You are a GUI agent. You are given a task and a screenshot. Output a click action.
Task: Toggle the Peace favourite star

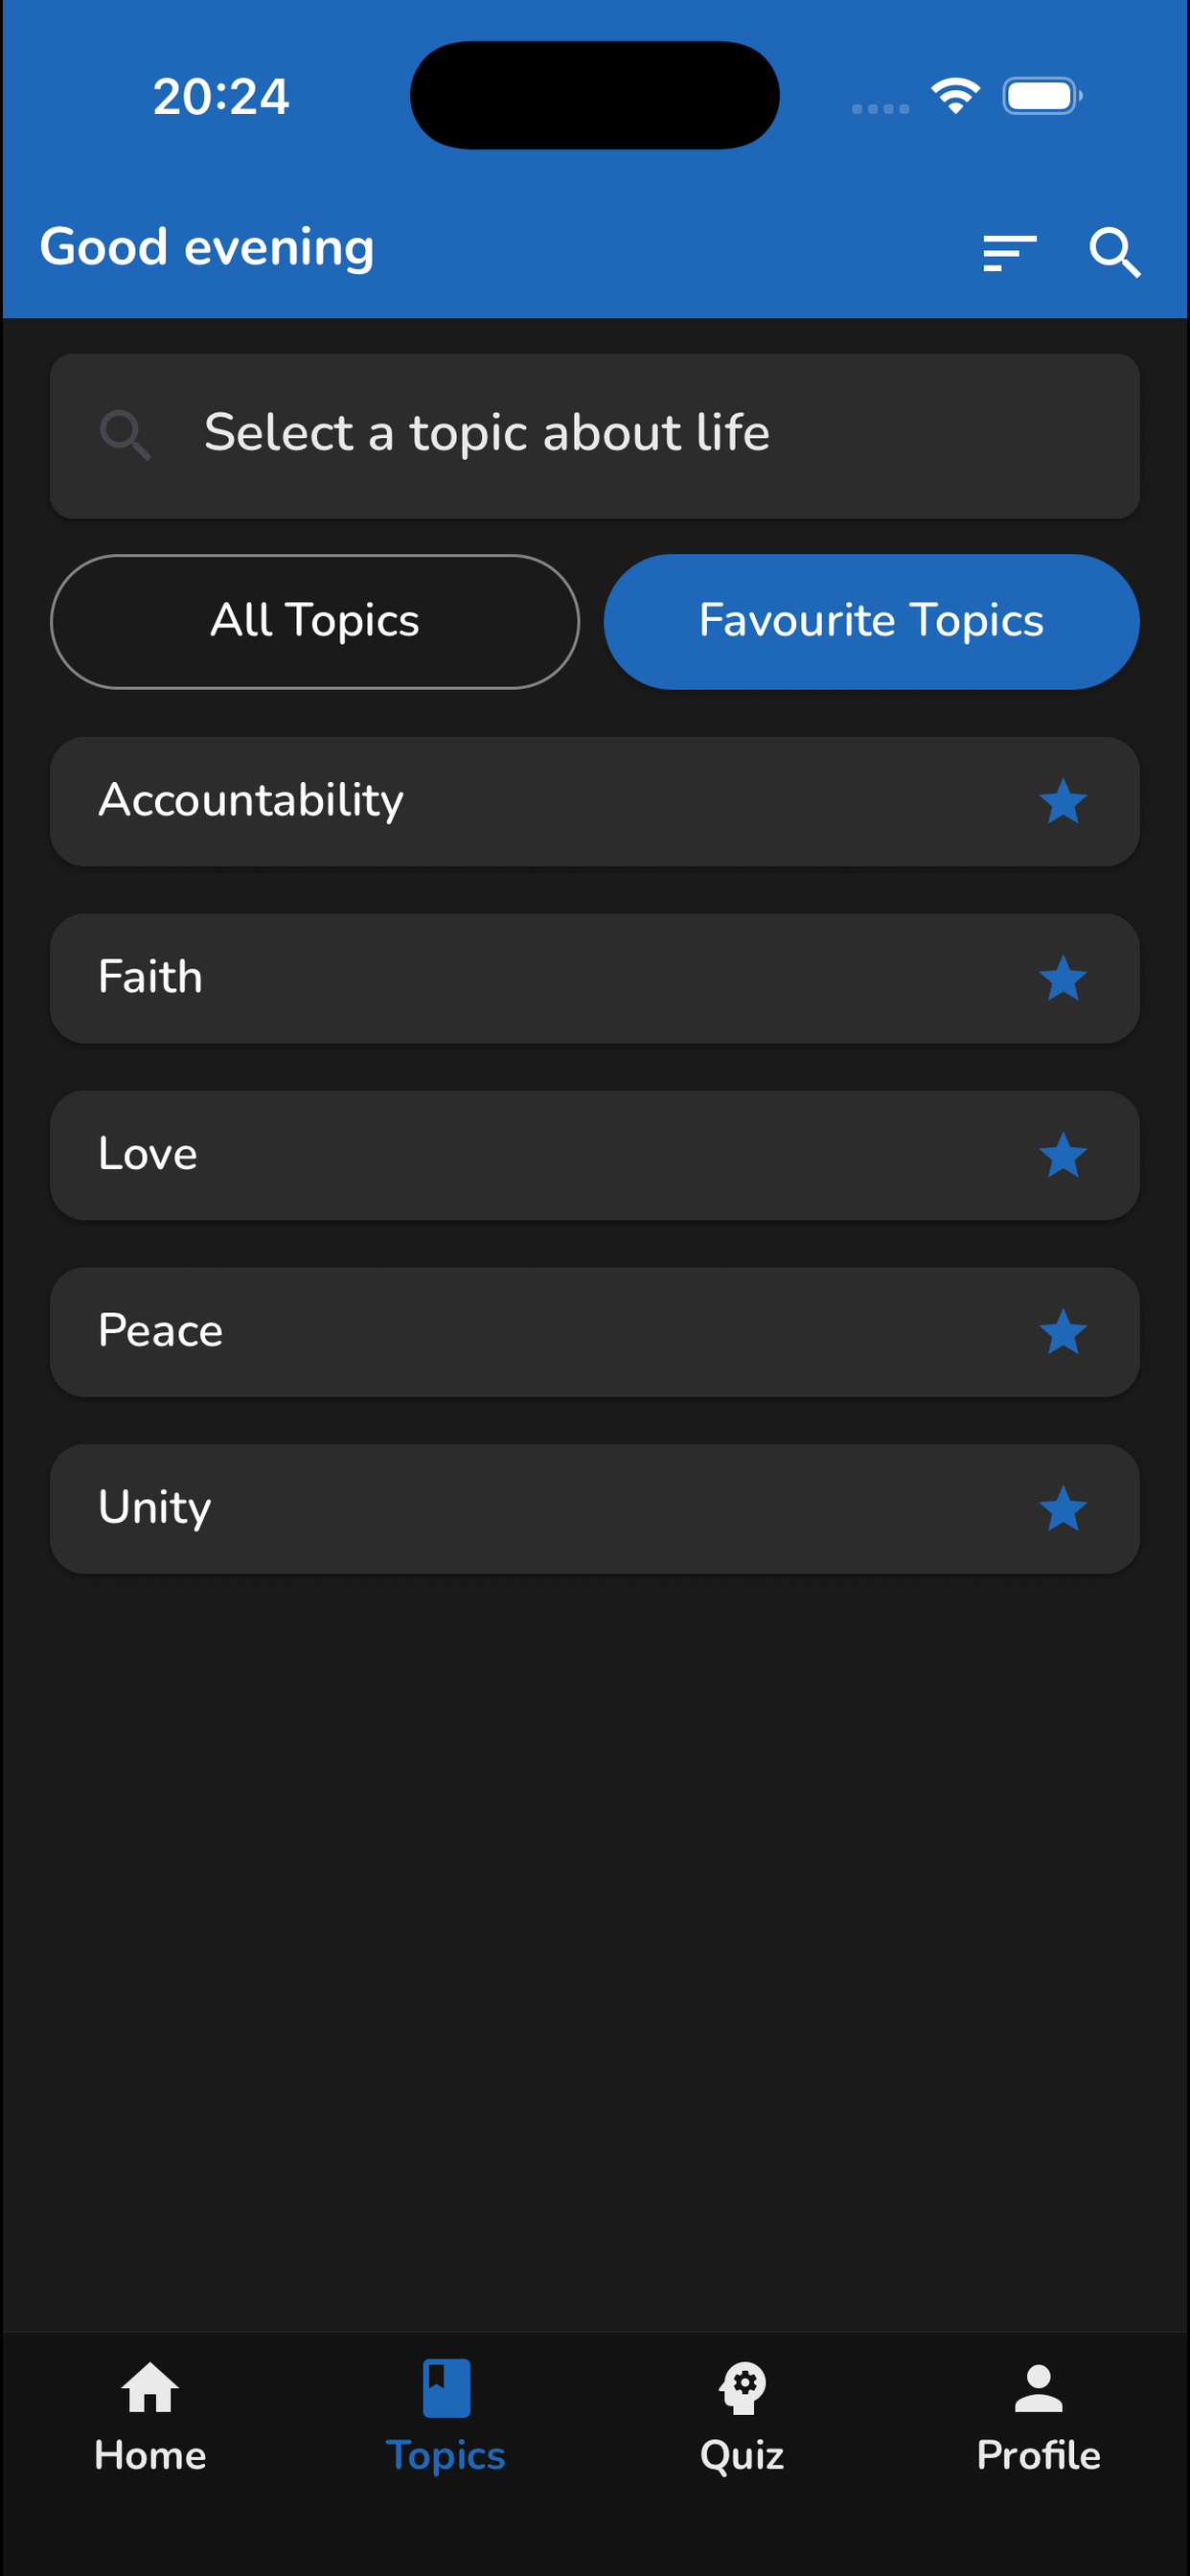coord(1062,1332)
